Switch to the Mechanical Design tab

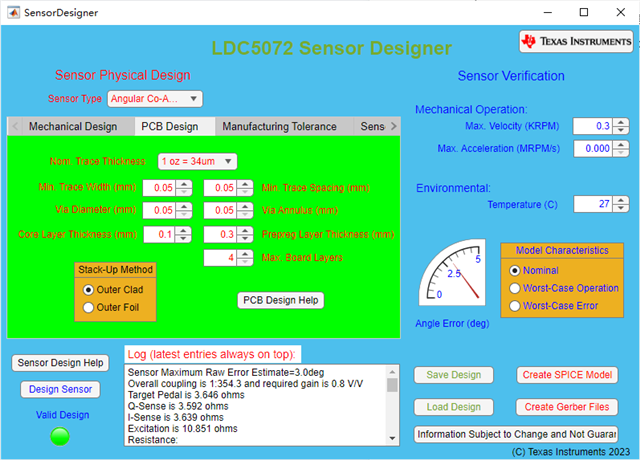[73, 127]
